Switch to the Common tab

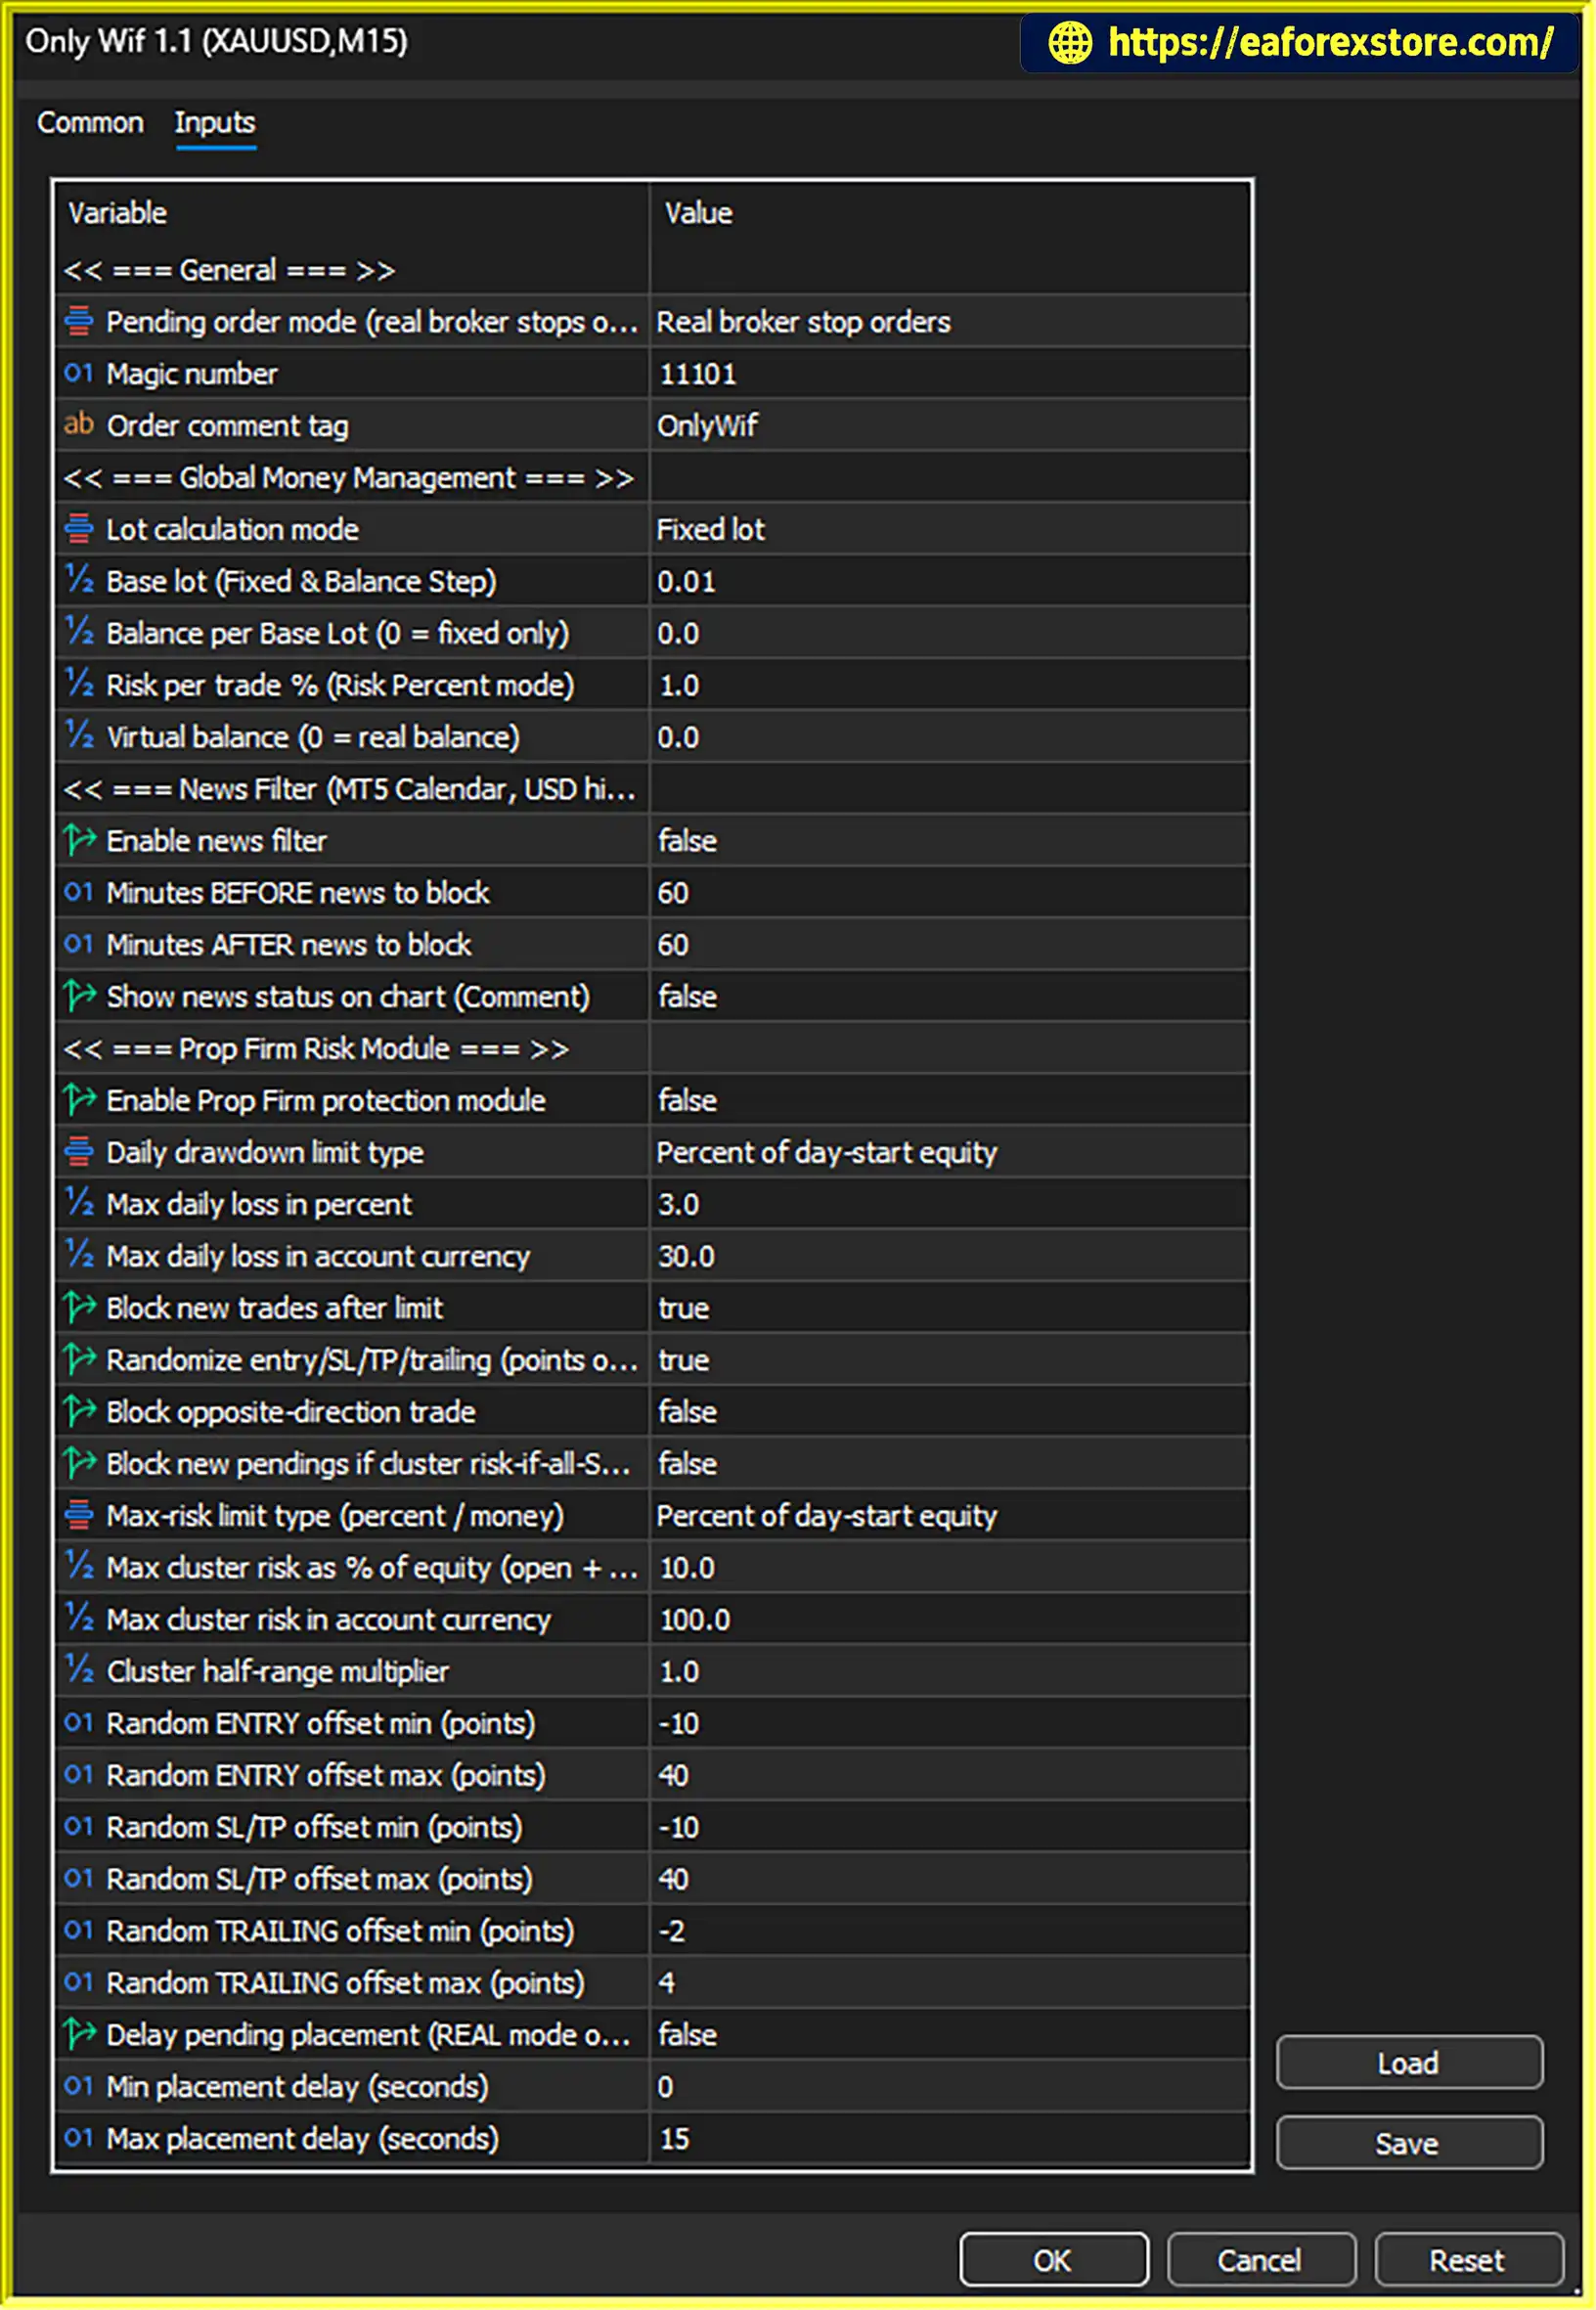[90, 123]
